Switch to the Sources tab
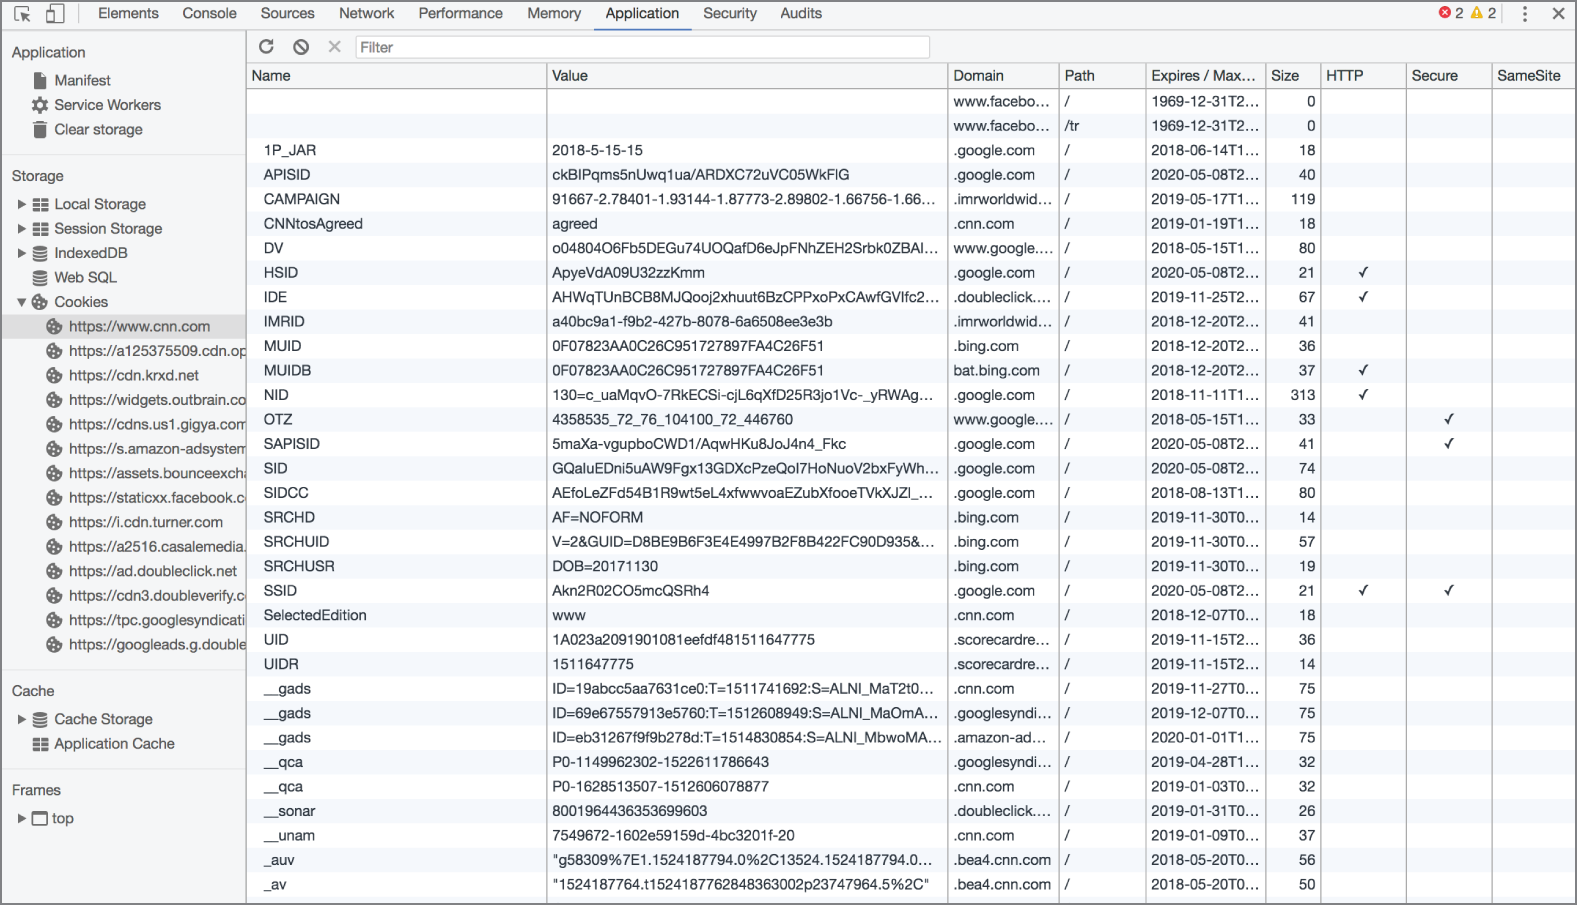The width and height of the screenshot is (1577, 905). point(287,13)
